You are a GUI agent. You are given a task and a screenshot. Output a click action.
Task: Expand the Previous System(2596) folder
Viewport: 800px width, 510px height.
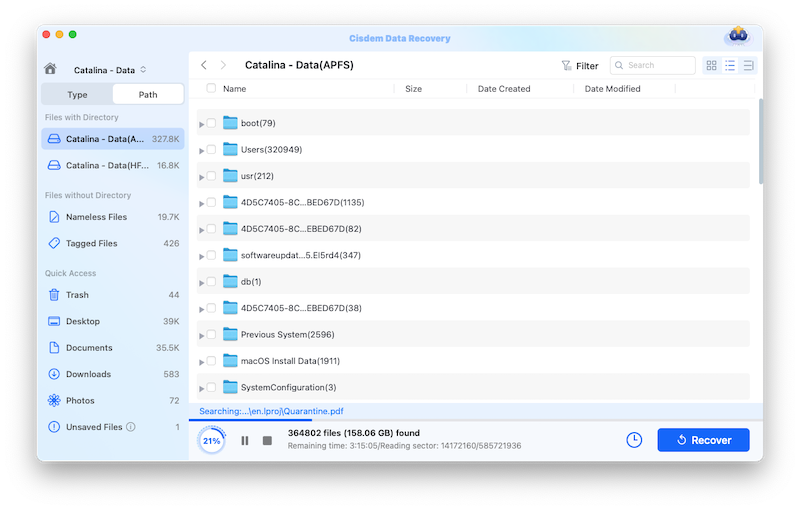click(202, 335)
